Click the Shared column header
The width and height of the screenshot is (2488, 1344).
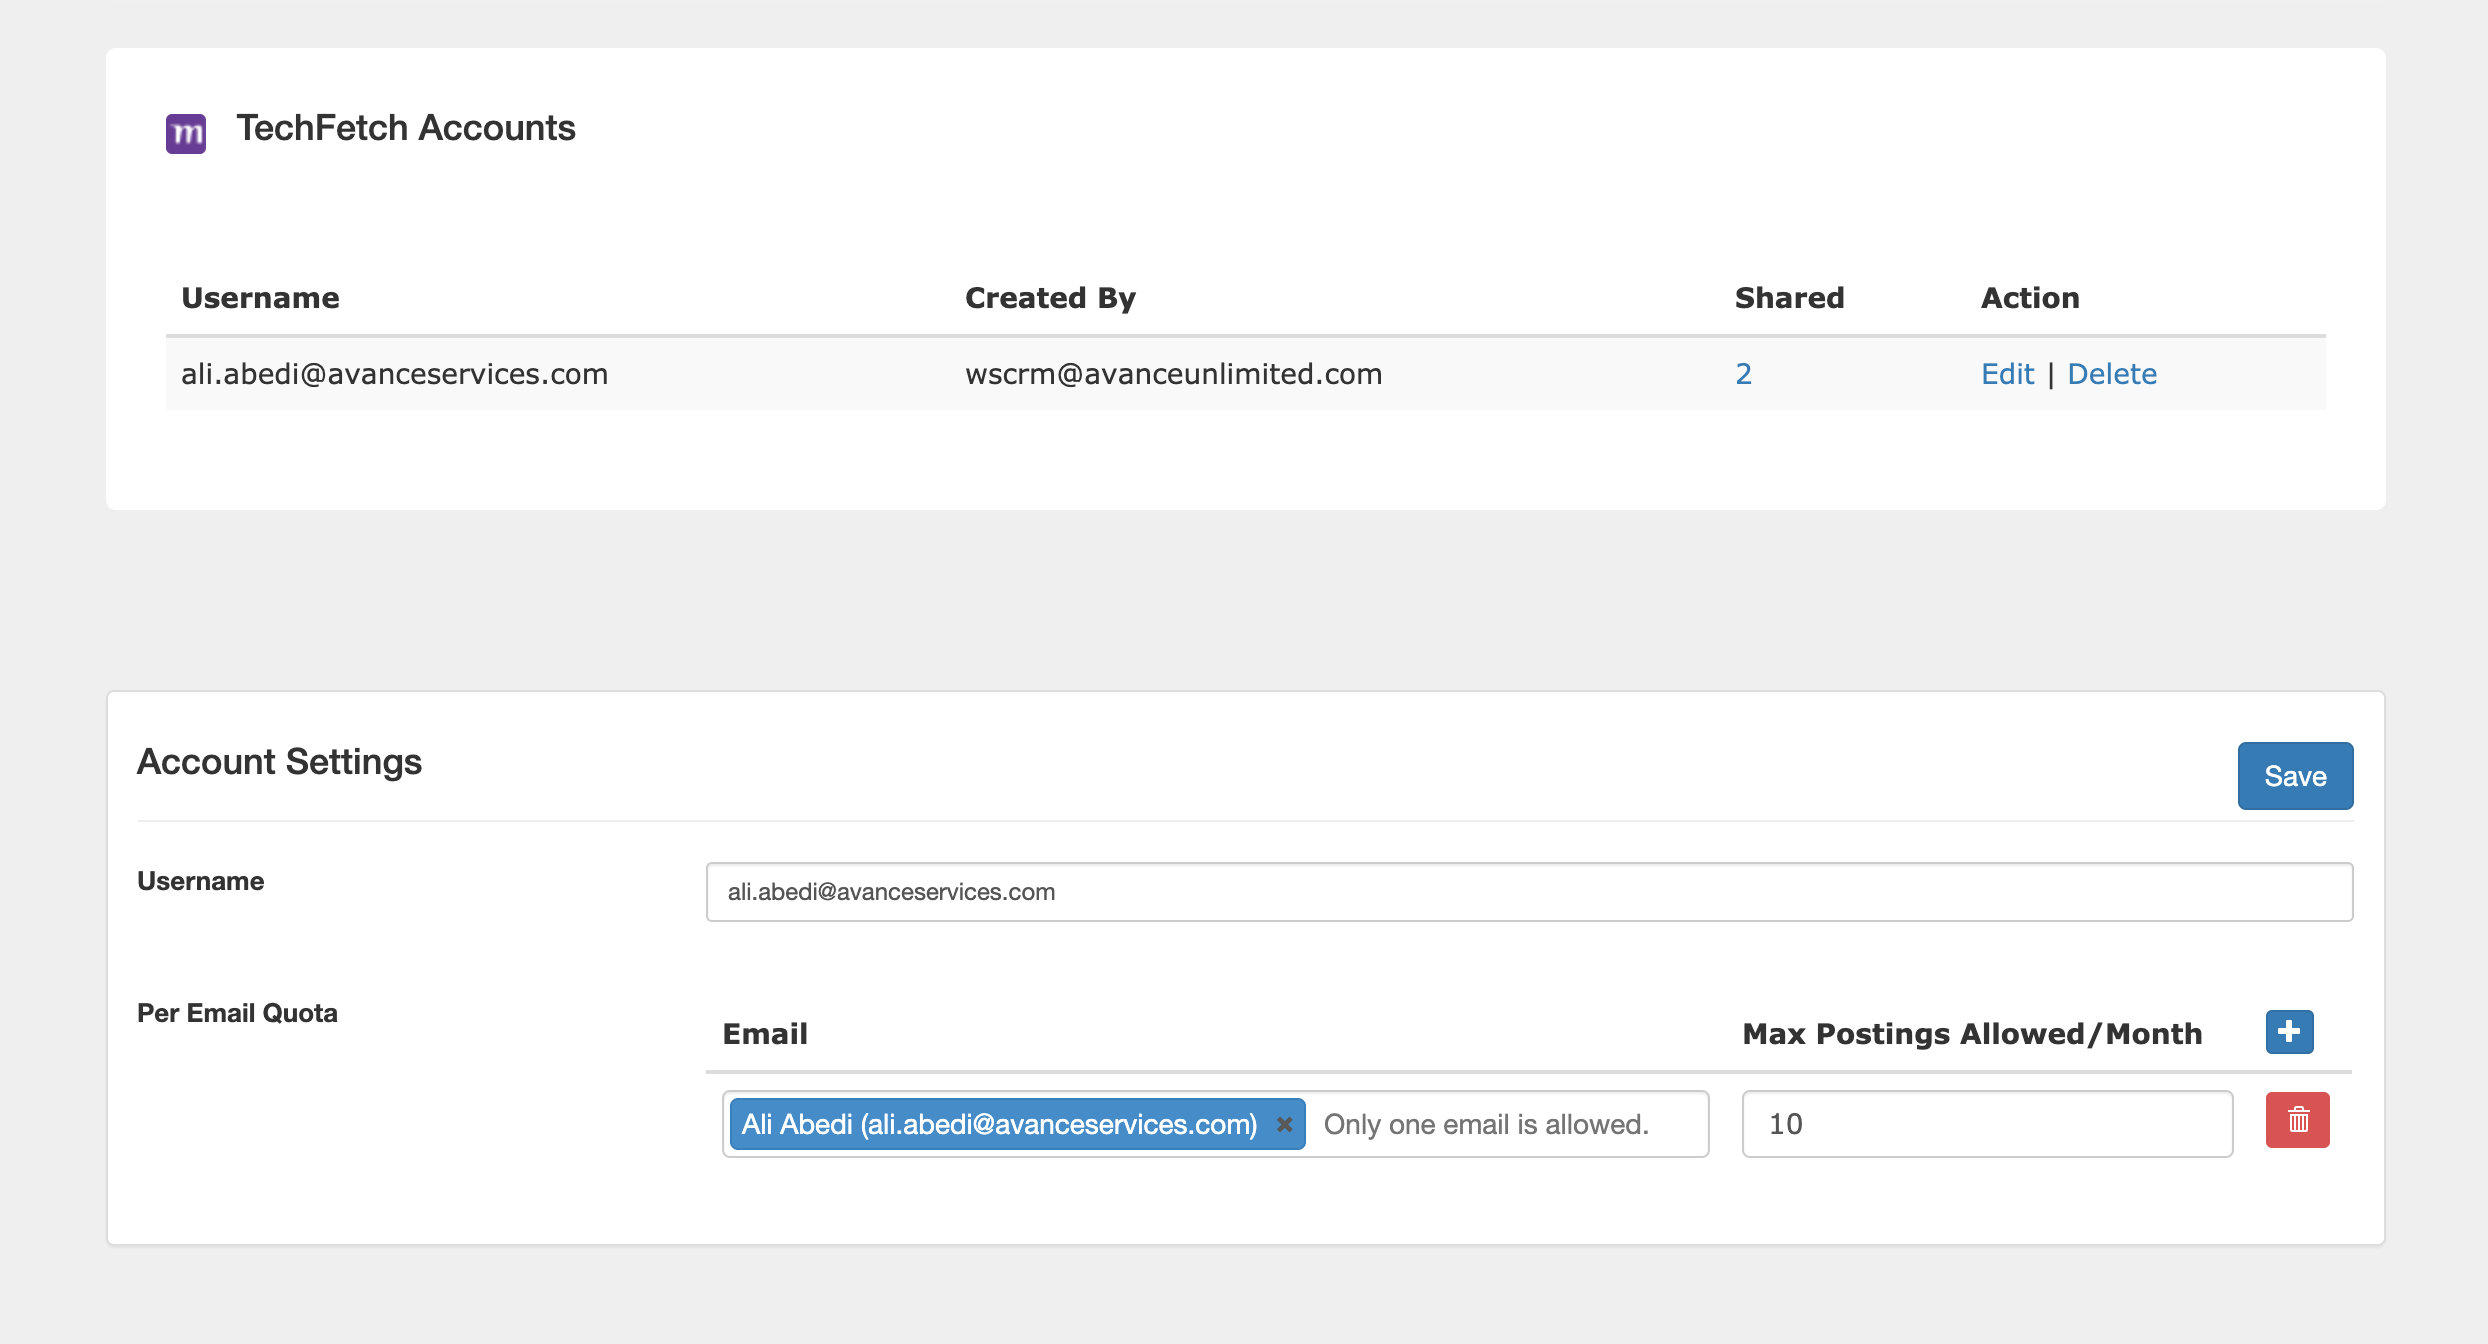click(1789, 298)
